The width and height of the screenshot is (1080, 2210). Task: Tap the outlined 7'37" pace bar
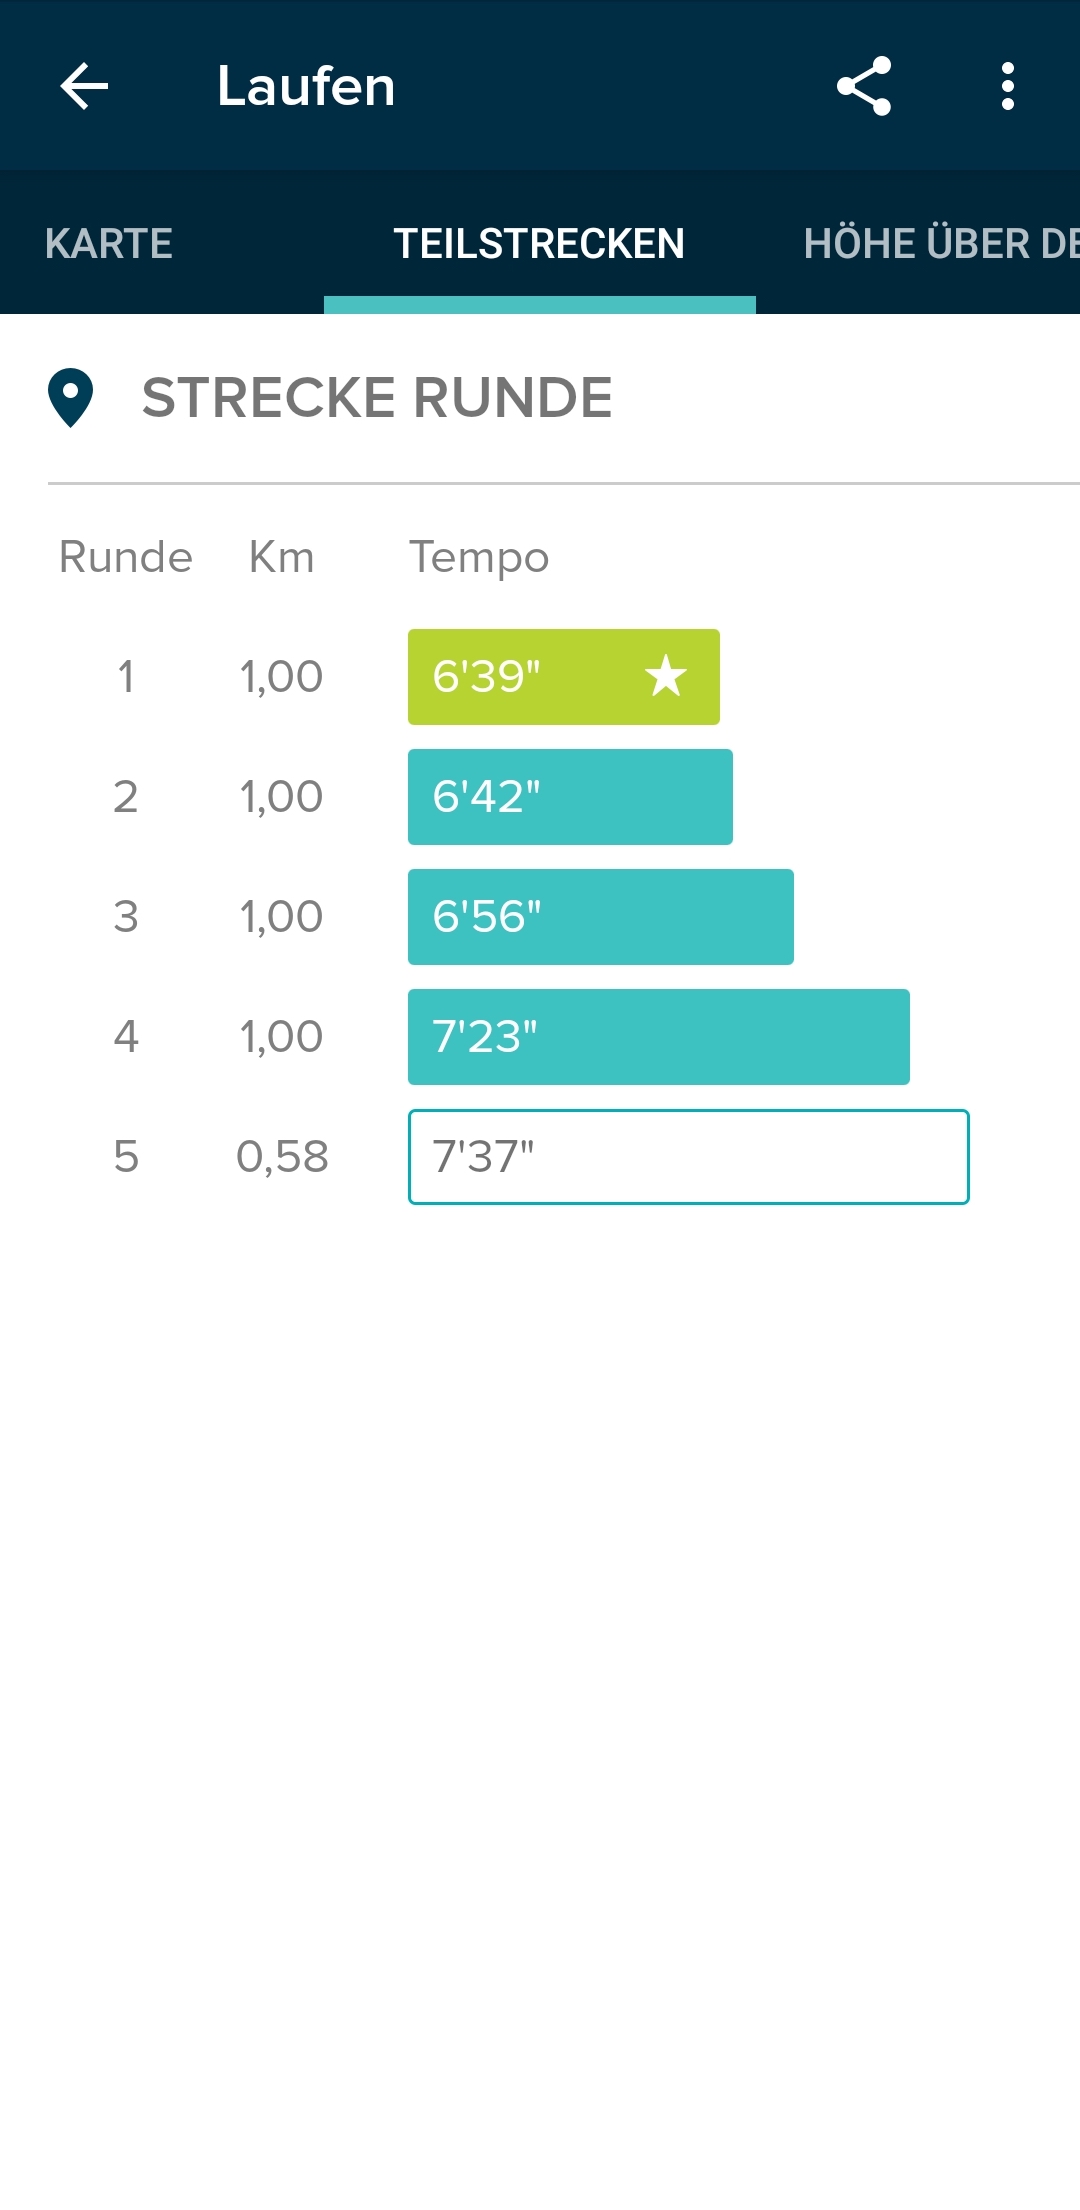pos(688,1157)
